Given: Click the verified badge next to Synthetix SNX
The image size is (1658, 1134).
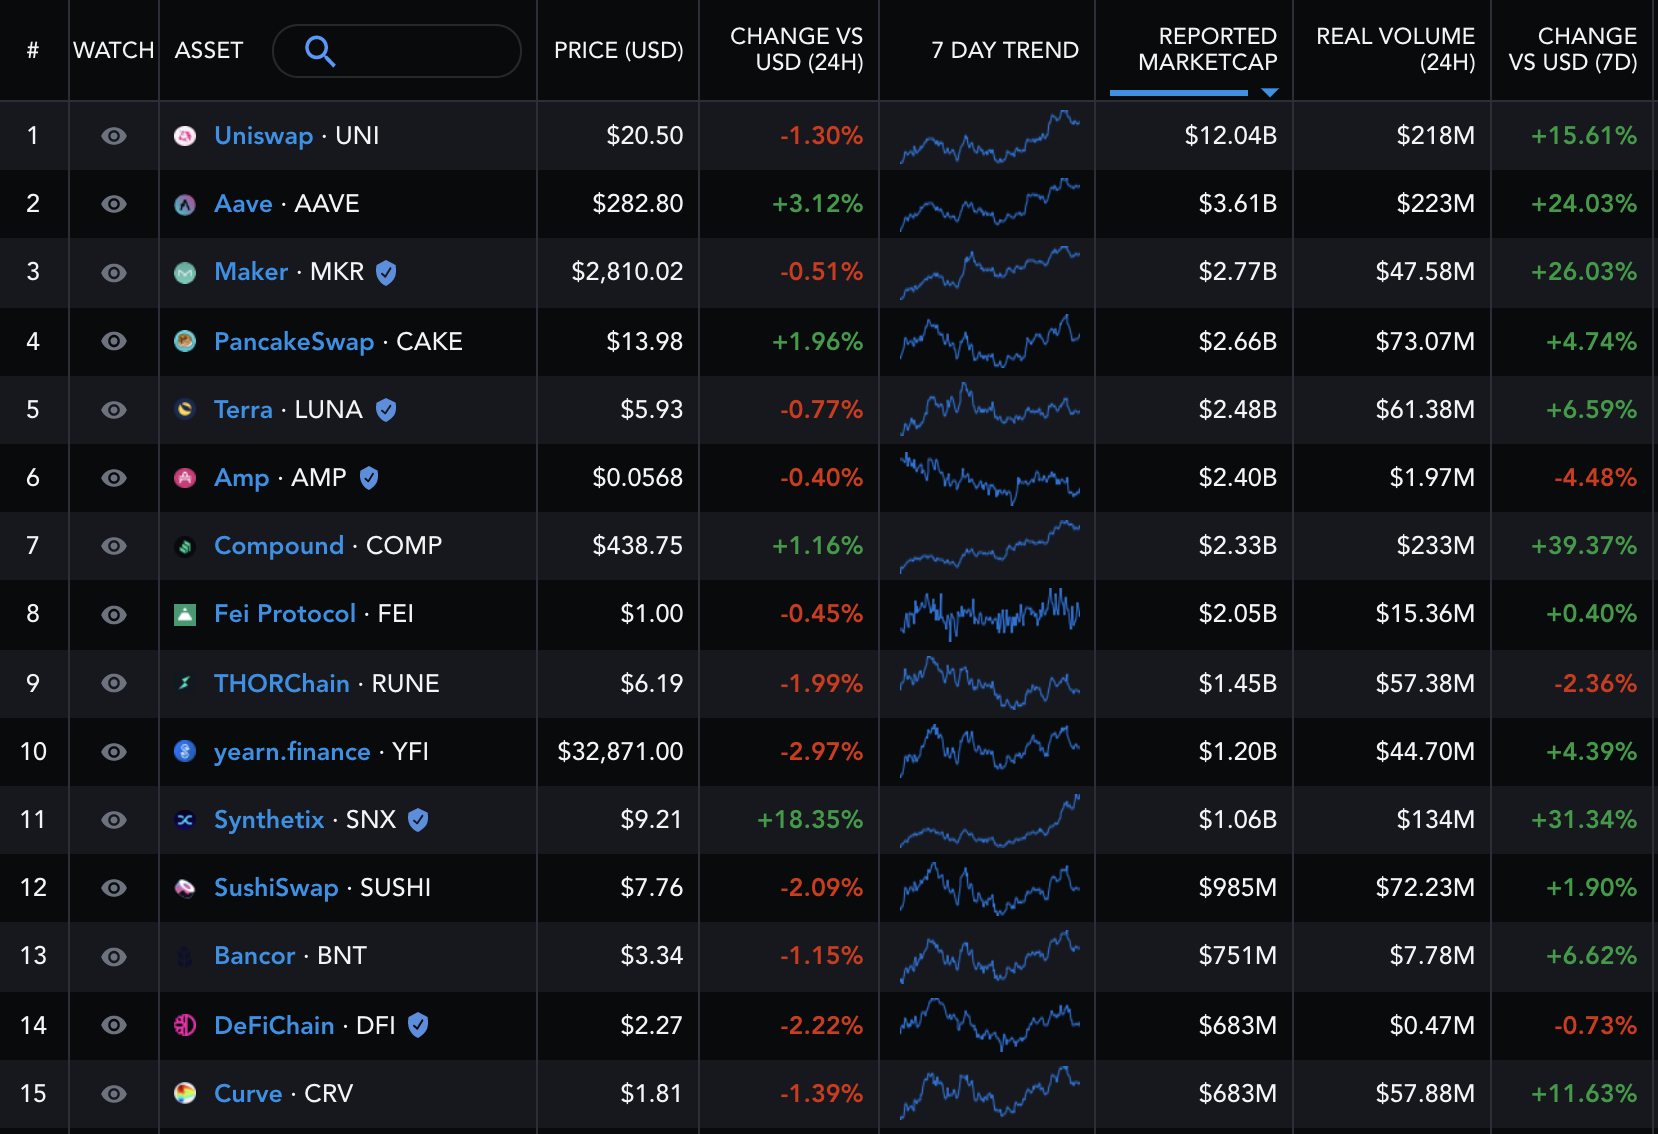Looking at the screenshot, I should (418, 820).
